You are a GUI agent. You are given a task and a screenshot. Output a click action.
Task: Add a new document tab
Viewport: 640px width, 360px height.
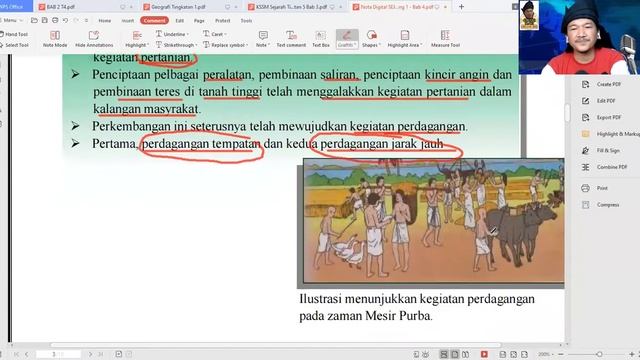tap(461, 7)
